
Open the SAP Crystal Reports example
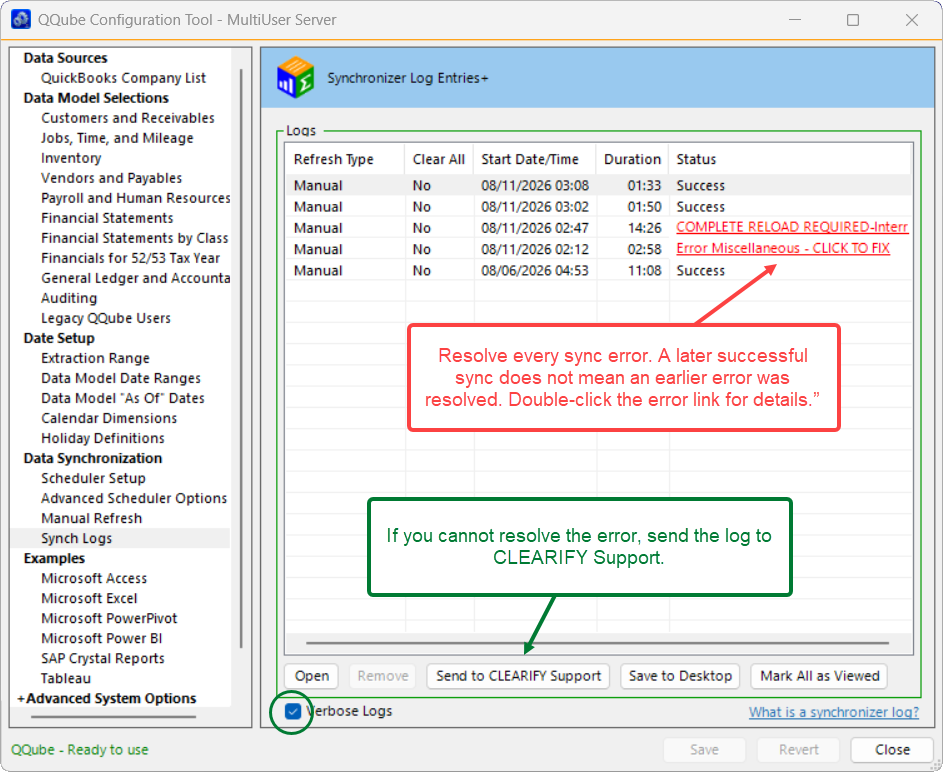coord(103,658)
